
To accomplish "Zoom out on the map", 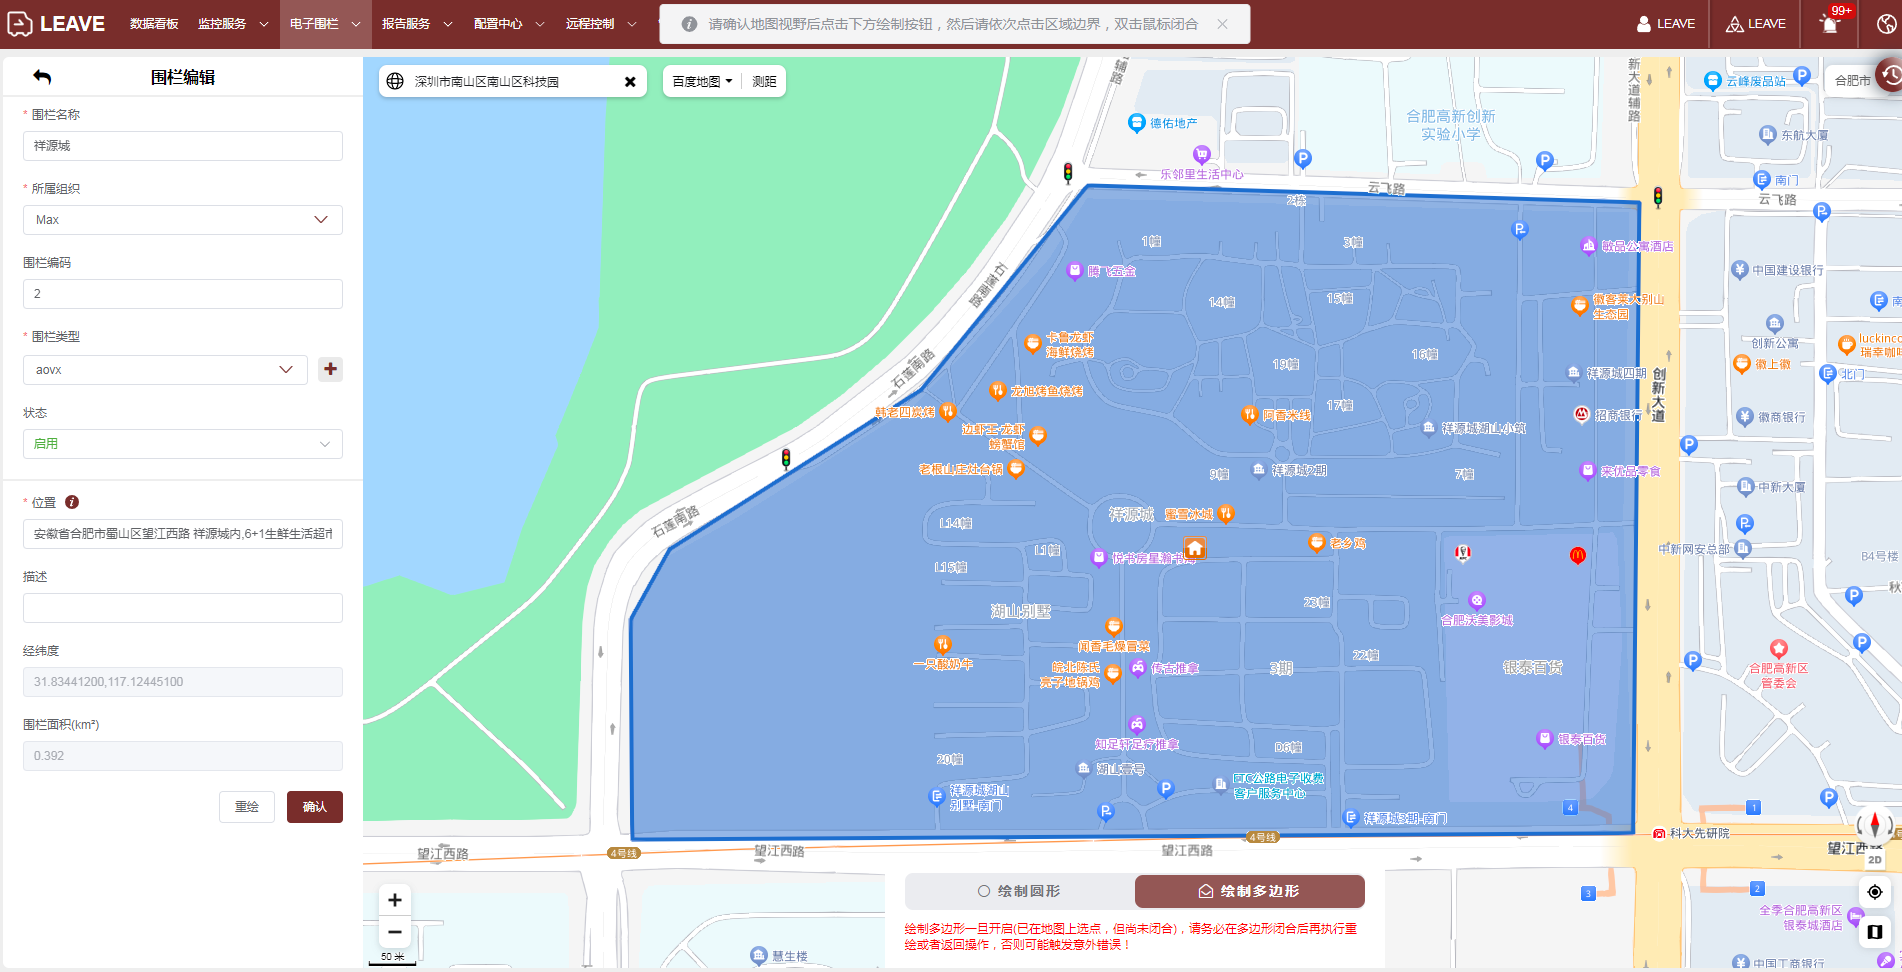I will coord(395,932).
